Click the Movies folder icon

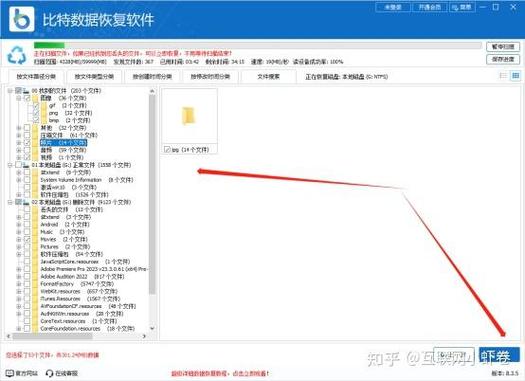tap(35, 239)
